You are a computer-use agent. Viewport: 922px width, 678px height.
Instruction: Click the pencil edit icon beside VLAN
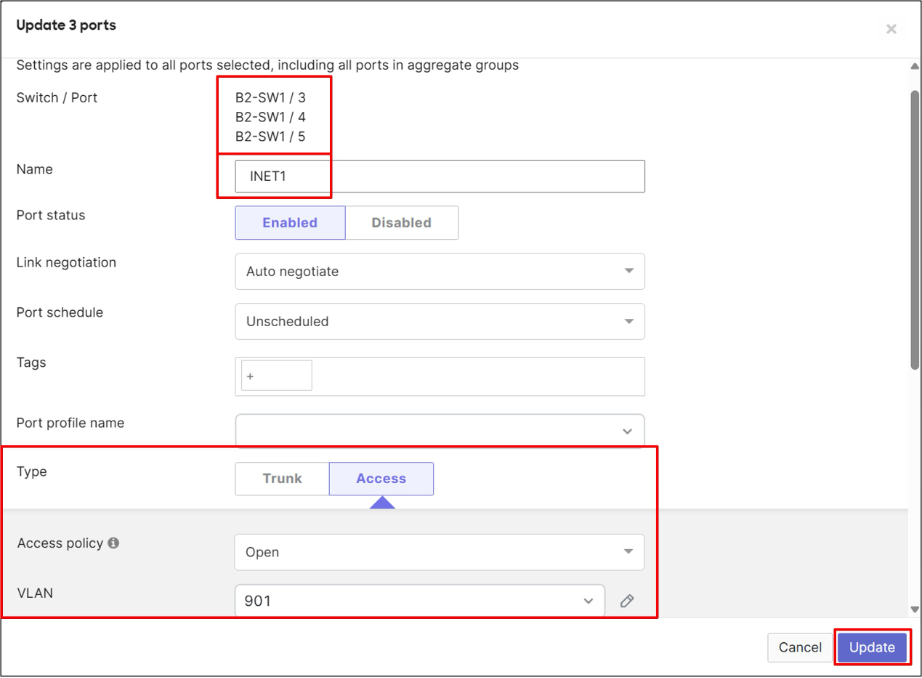coord(627,600)
